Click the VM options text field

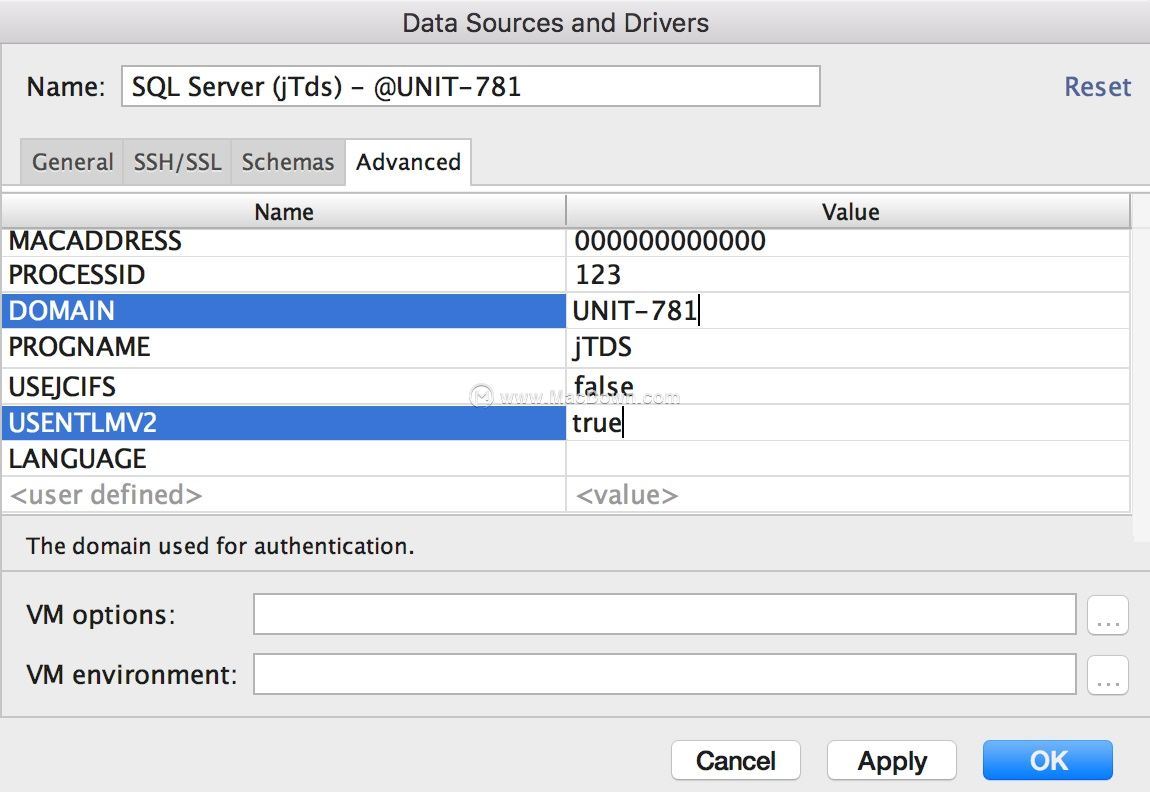[x=664, y=615]
